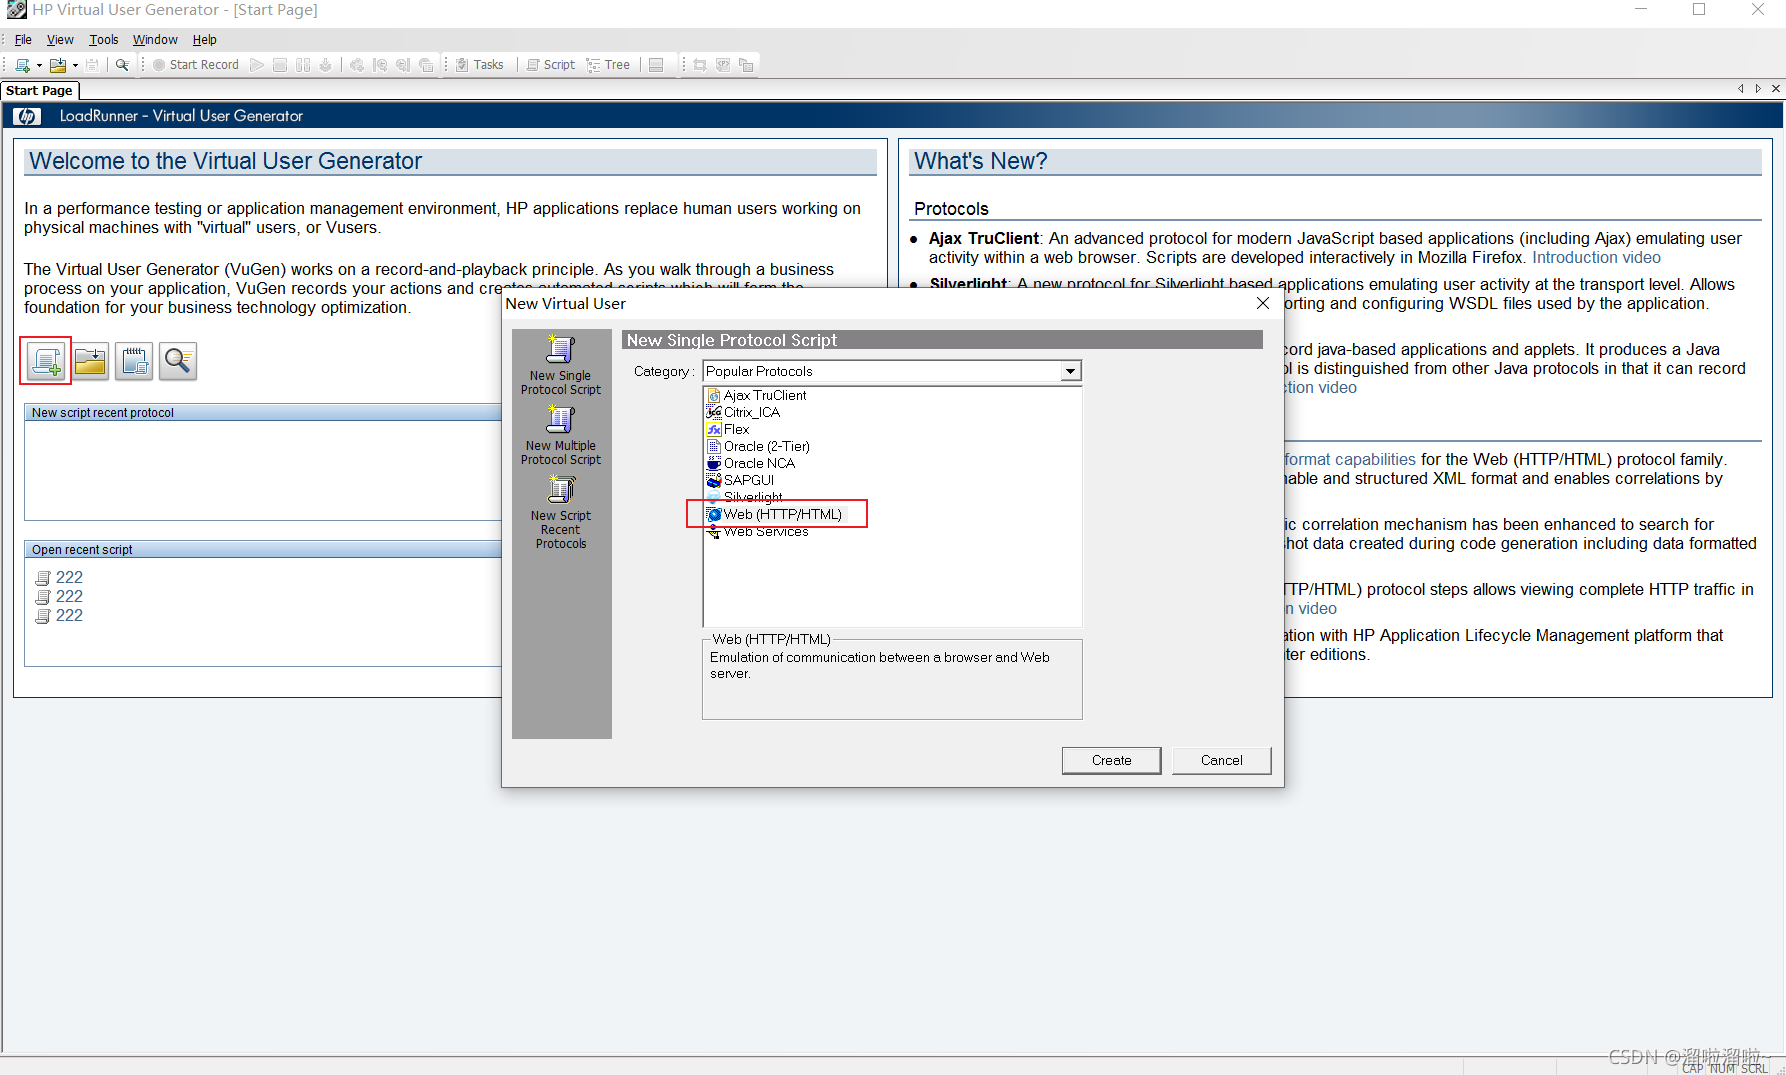This screenshot has width=1786, height=1075.
Task: Click the large New Script icon on Start Page
Action: [x=46, y=361]
